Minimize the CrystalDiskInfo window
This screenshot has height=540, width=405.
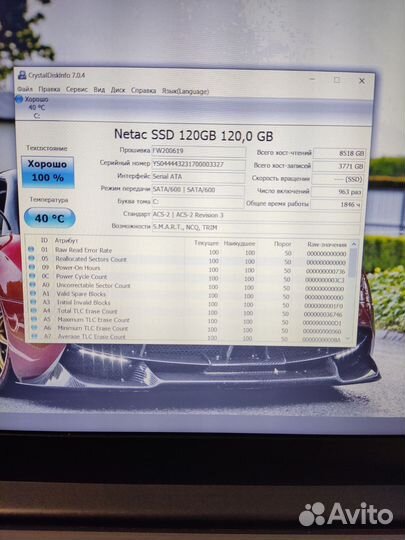click(312, 79)
